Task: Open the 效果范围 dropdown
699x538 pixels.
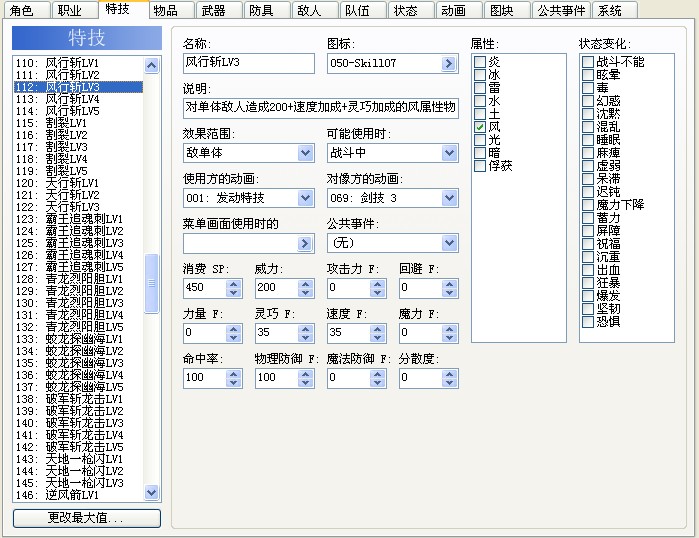Action: coord(305,153)
